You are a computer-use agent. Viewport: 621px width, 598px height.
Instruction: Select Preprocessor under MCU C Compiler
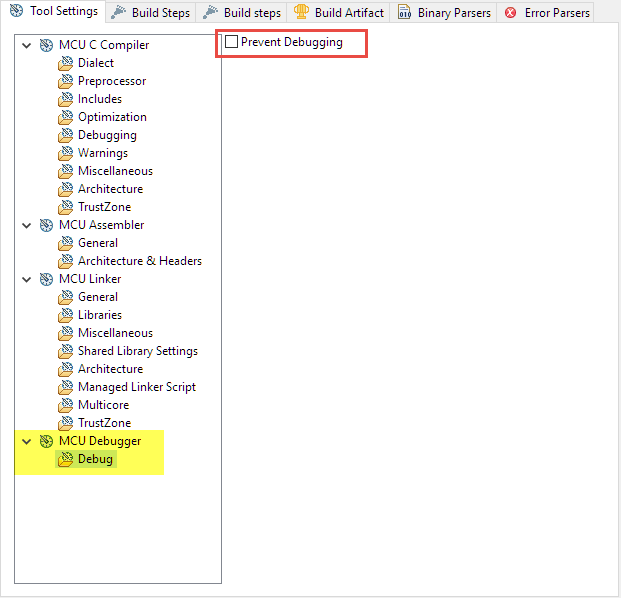point(112,81)
